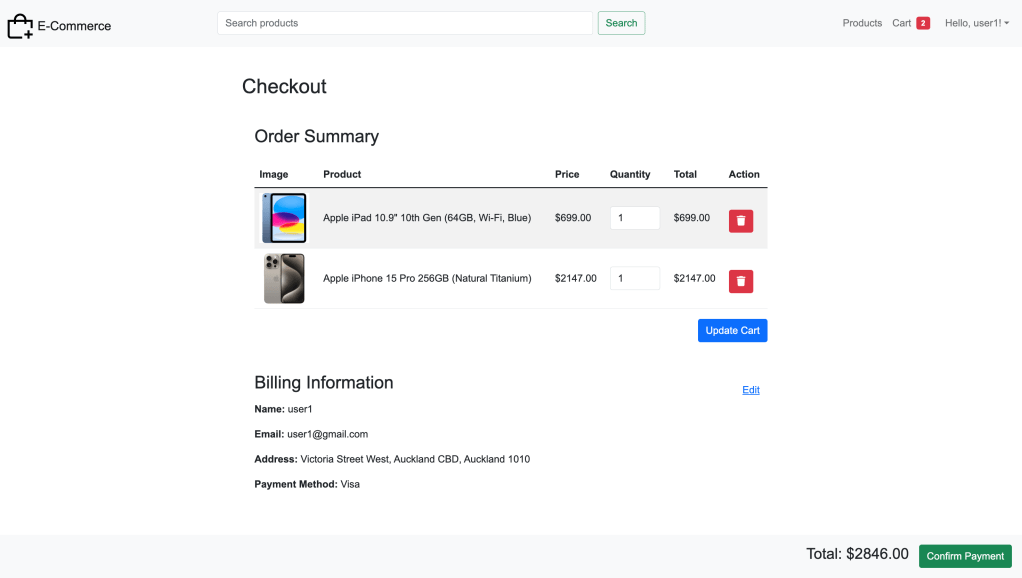Delete the Apple iPad from cart
This screenshot has height=578, width=1022.
click(x=740, y=220)
